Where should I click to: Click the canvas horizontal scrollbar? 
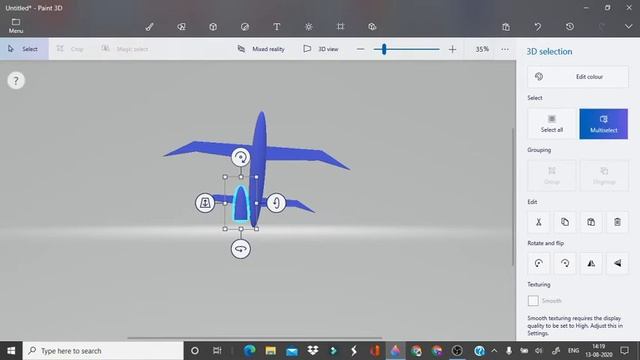pyautogui.click(x=255, y=338)
